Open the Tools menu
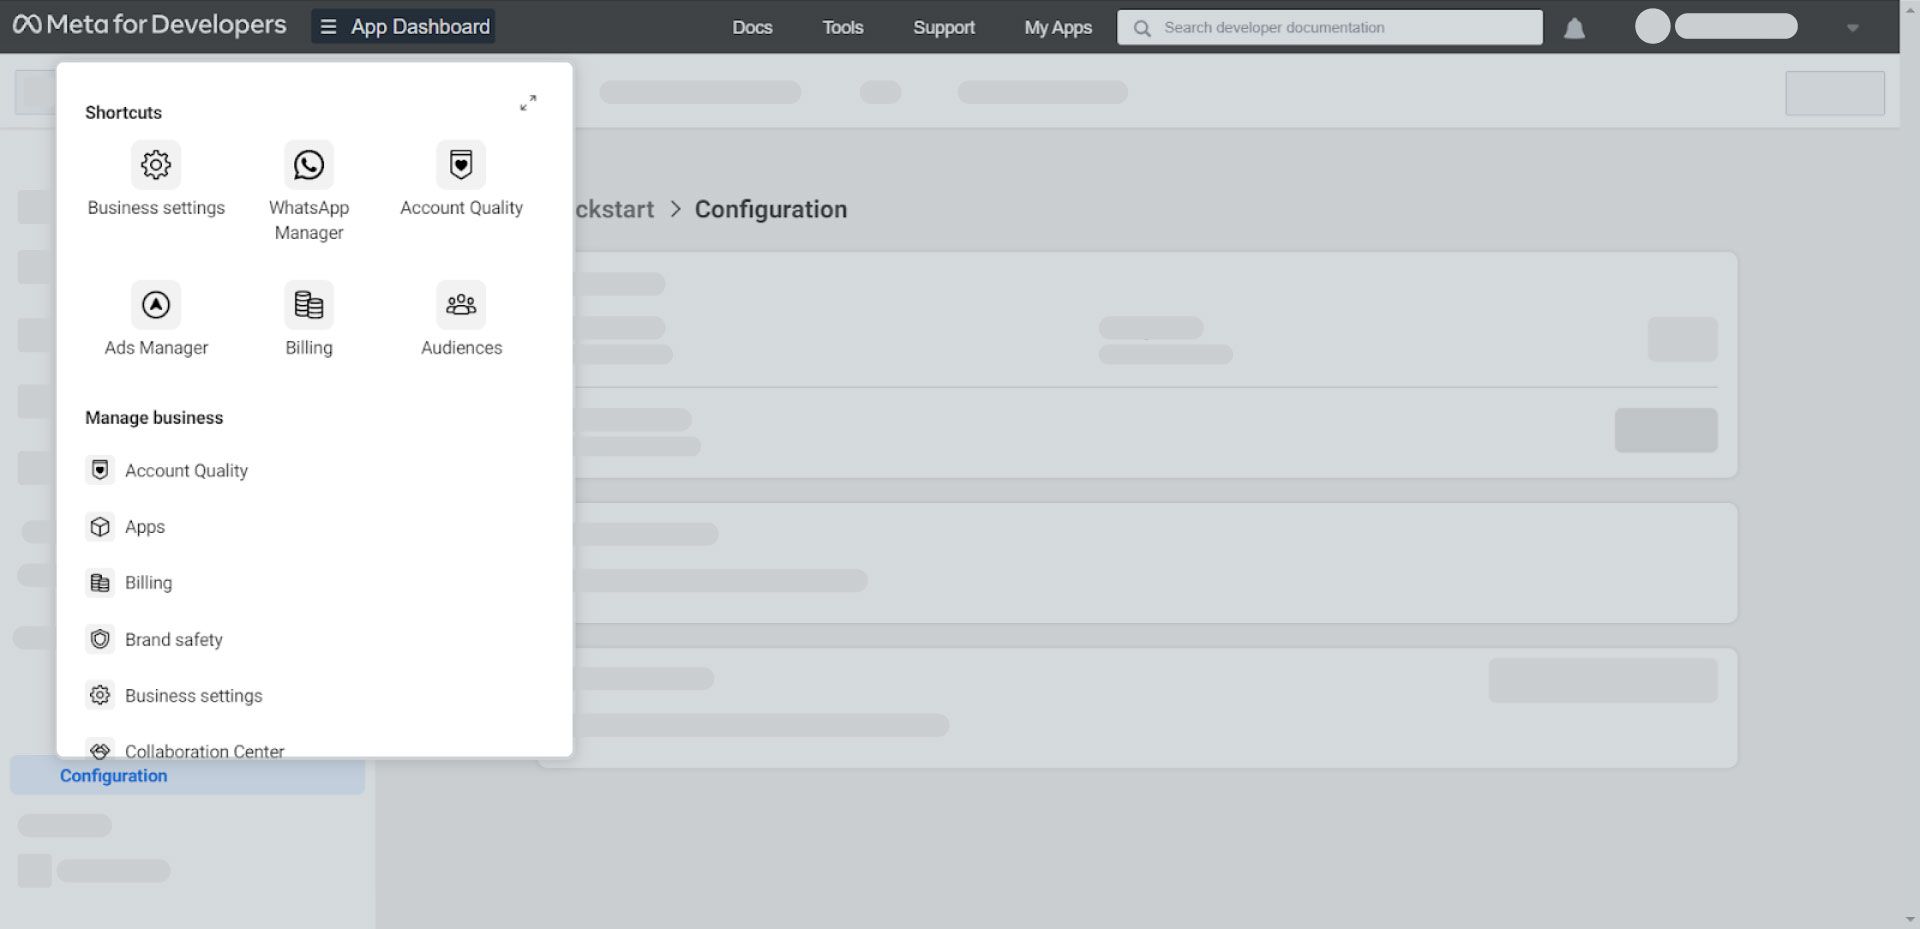Image resolution: width=1920 pixels, height=929 pixels. tap(843, 27)
